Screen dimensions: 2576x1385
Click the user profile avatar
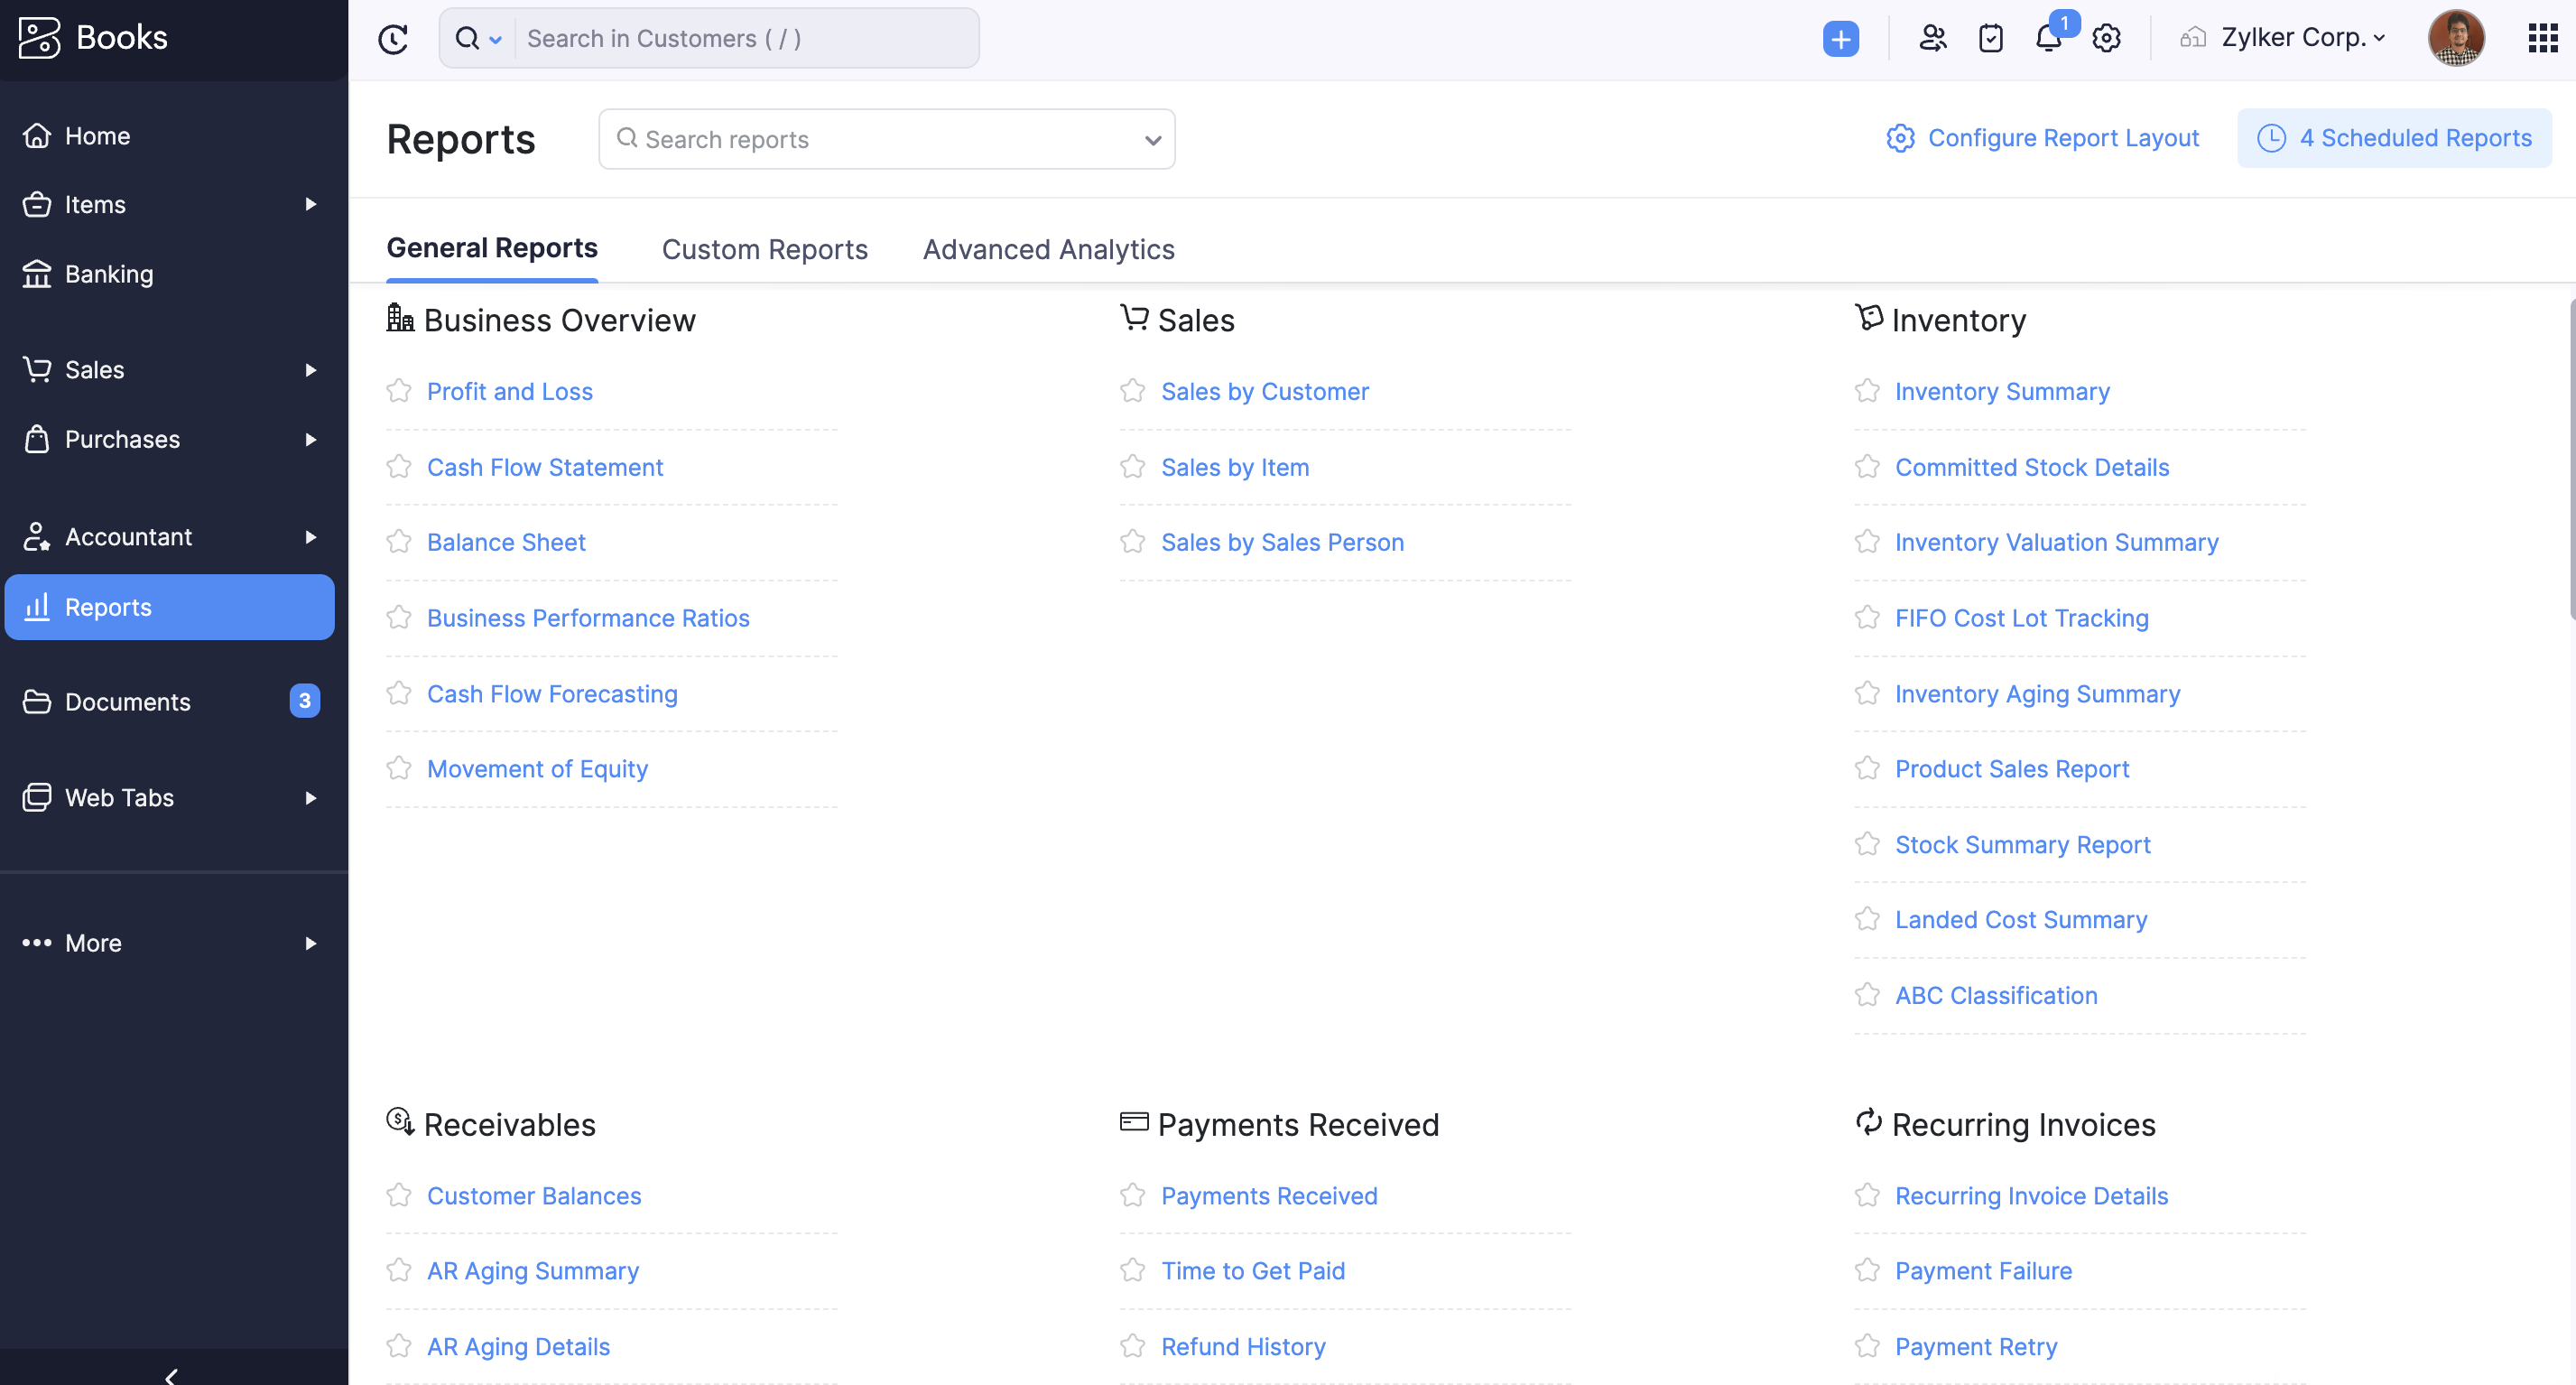click(x=2456, y=39)
